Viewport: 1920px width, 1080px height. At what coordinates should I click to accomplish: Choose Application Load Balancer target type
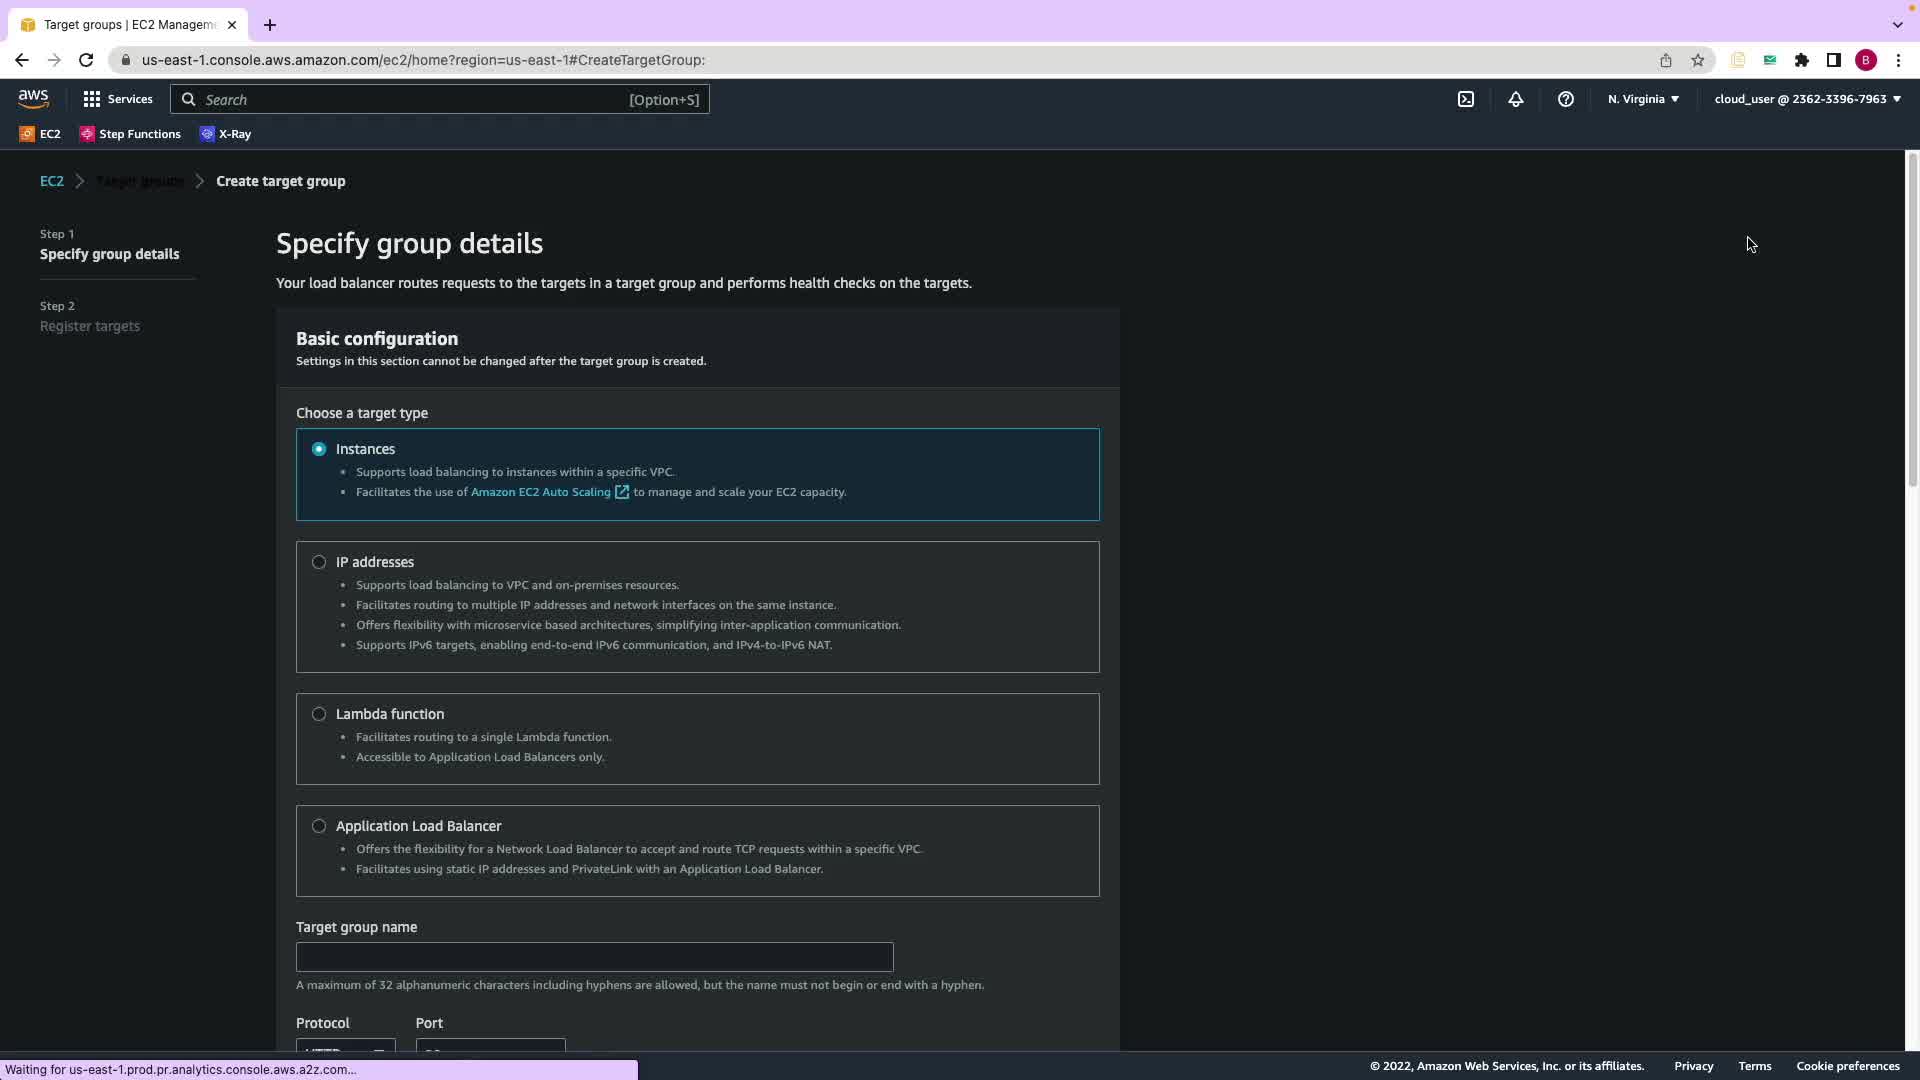click(319, 826)
